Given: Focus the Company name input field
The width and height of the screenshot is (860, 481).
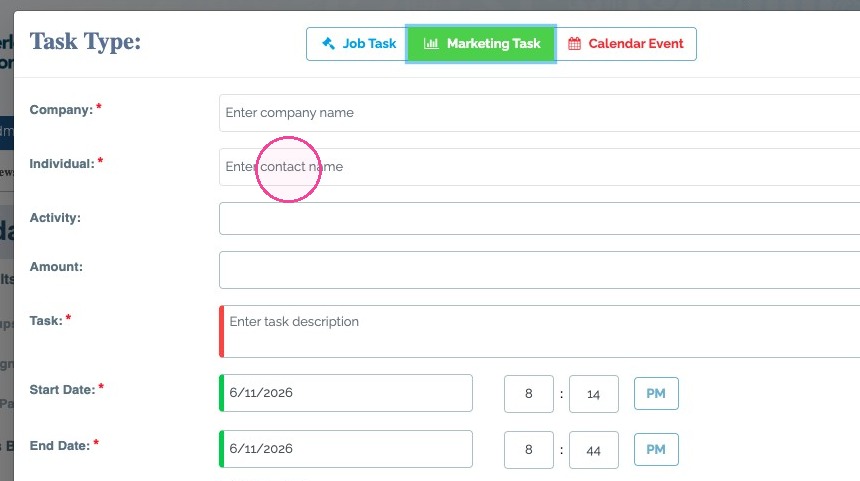Looking at the screenshot, I should (x=539, y=113).
